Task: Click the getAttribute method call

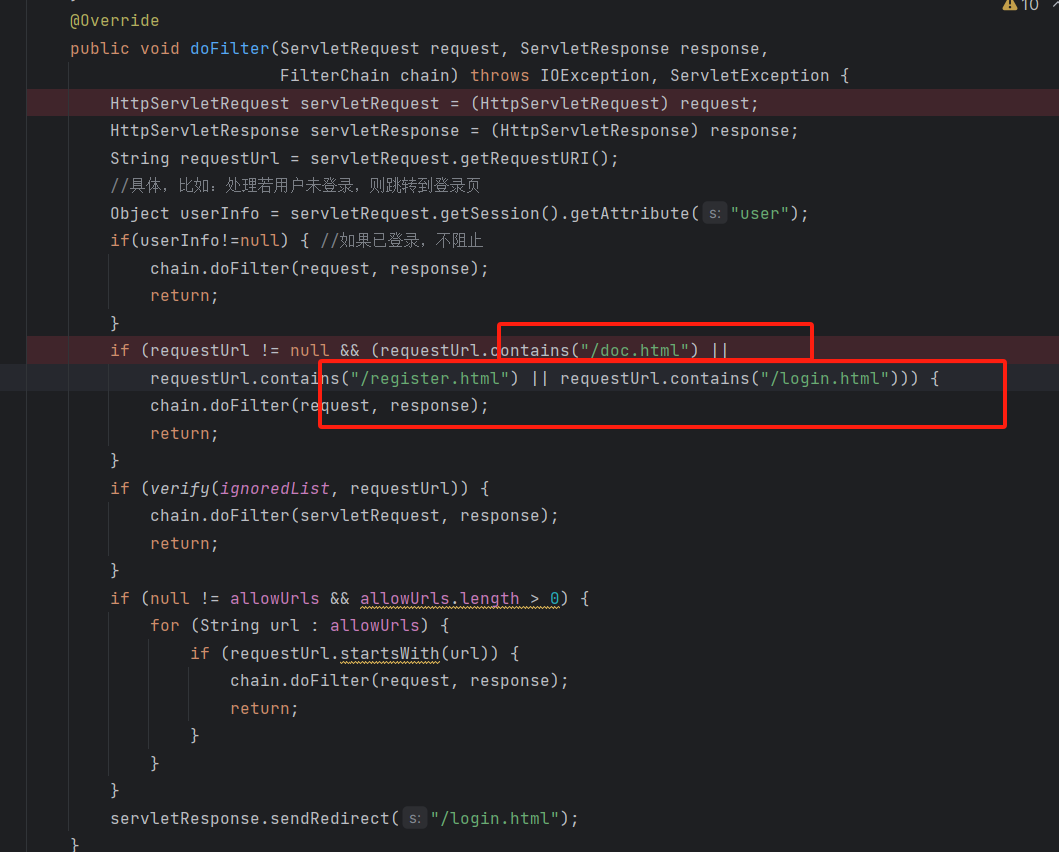Action: (x=629, y=213)
